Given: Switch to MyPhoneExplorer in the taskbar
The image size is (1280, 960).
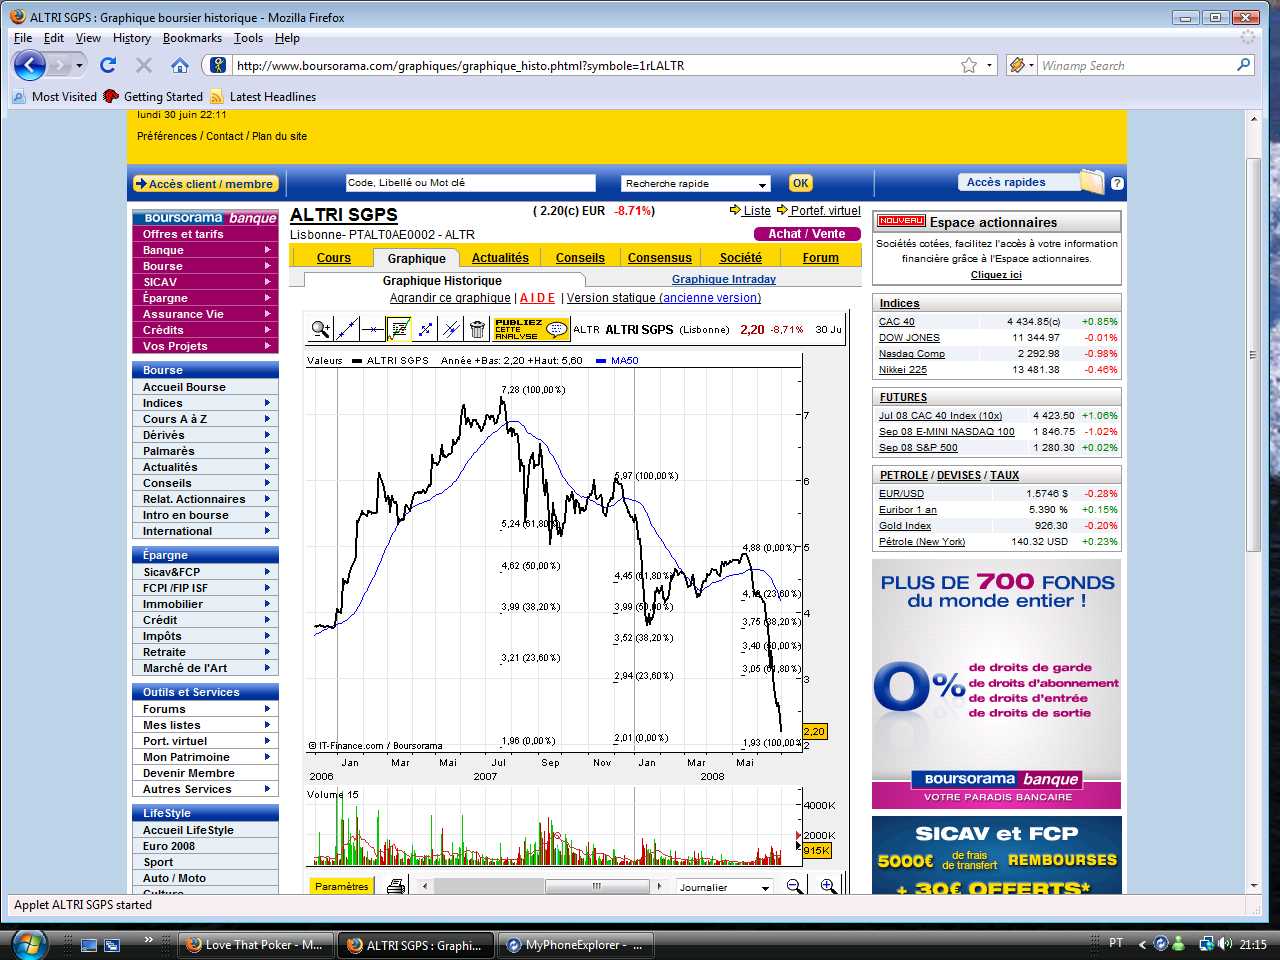Looking at the screenshot, I should [577, 945].
